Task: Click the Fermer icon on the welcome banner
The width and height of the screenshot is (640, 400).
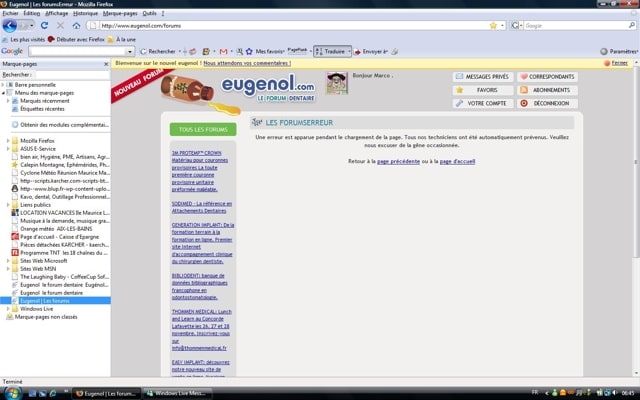Action: click(607, 63)
